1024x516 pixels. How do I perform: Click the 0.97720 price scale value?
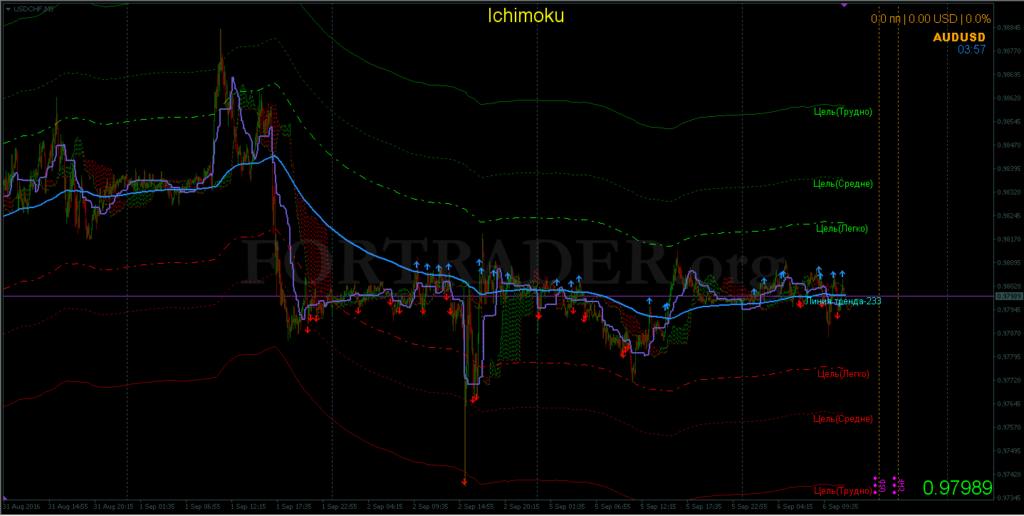point(1009,380)
